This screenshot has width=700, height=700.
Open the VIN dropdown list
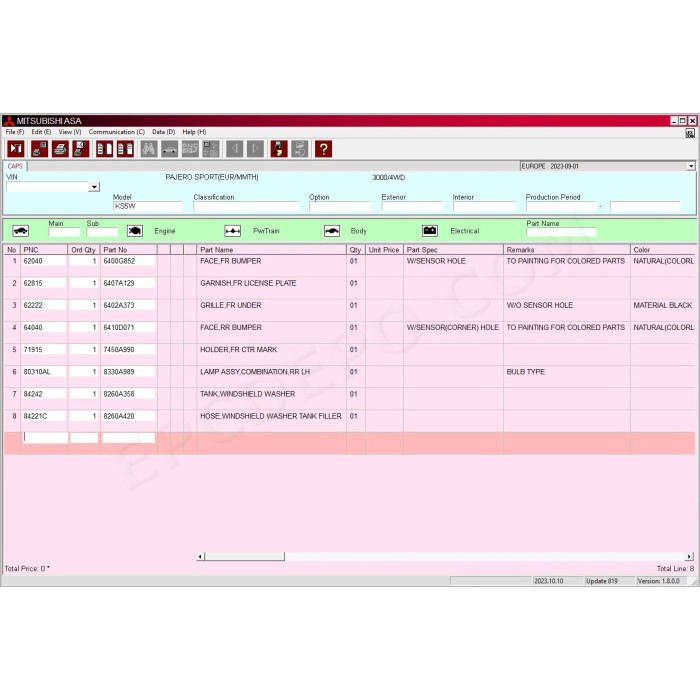pos(94,187)
